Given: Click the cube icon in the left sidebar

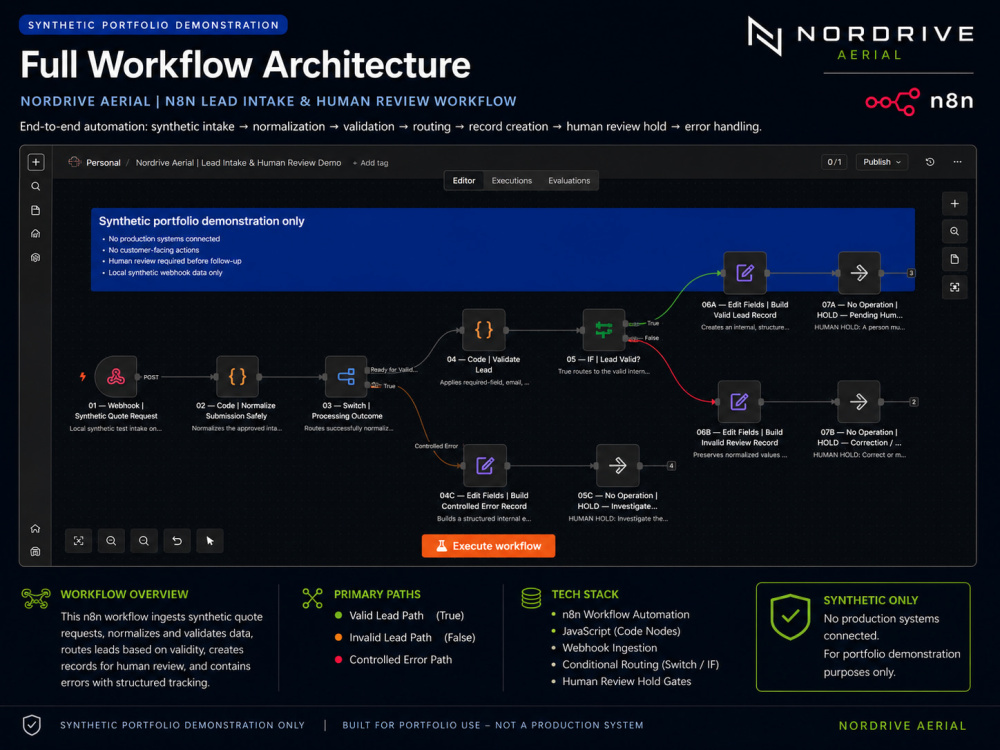Looking at the screenshot, I should pos(36,258).
